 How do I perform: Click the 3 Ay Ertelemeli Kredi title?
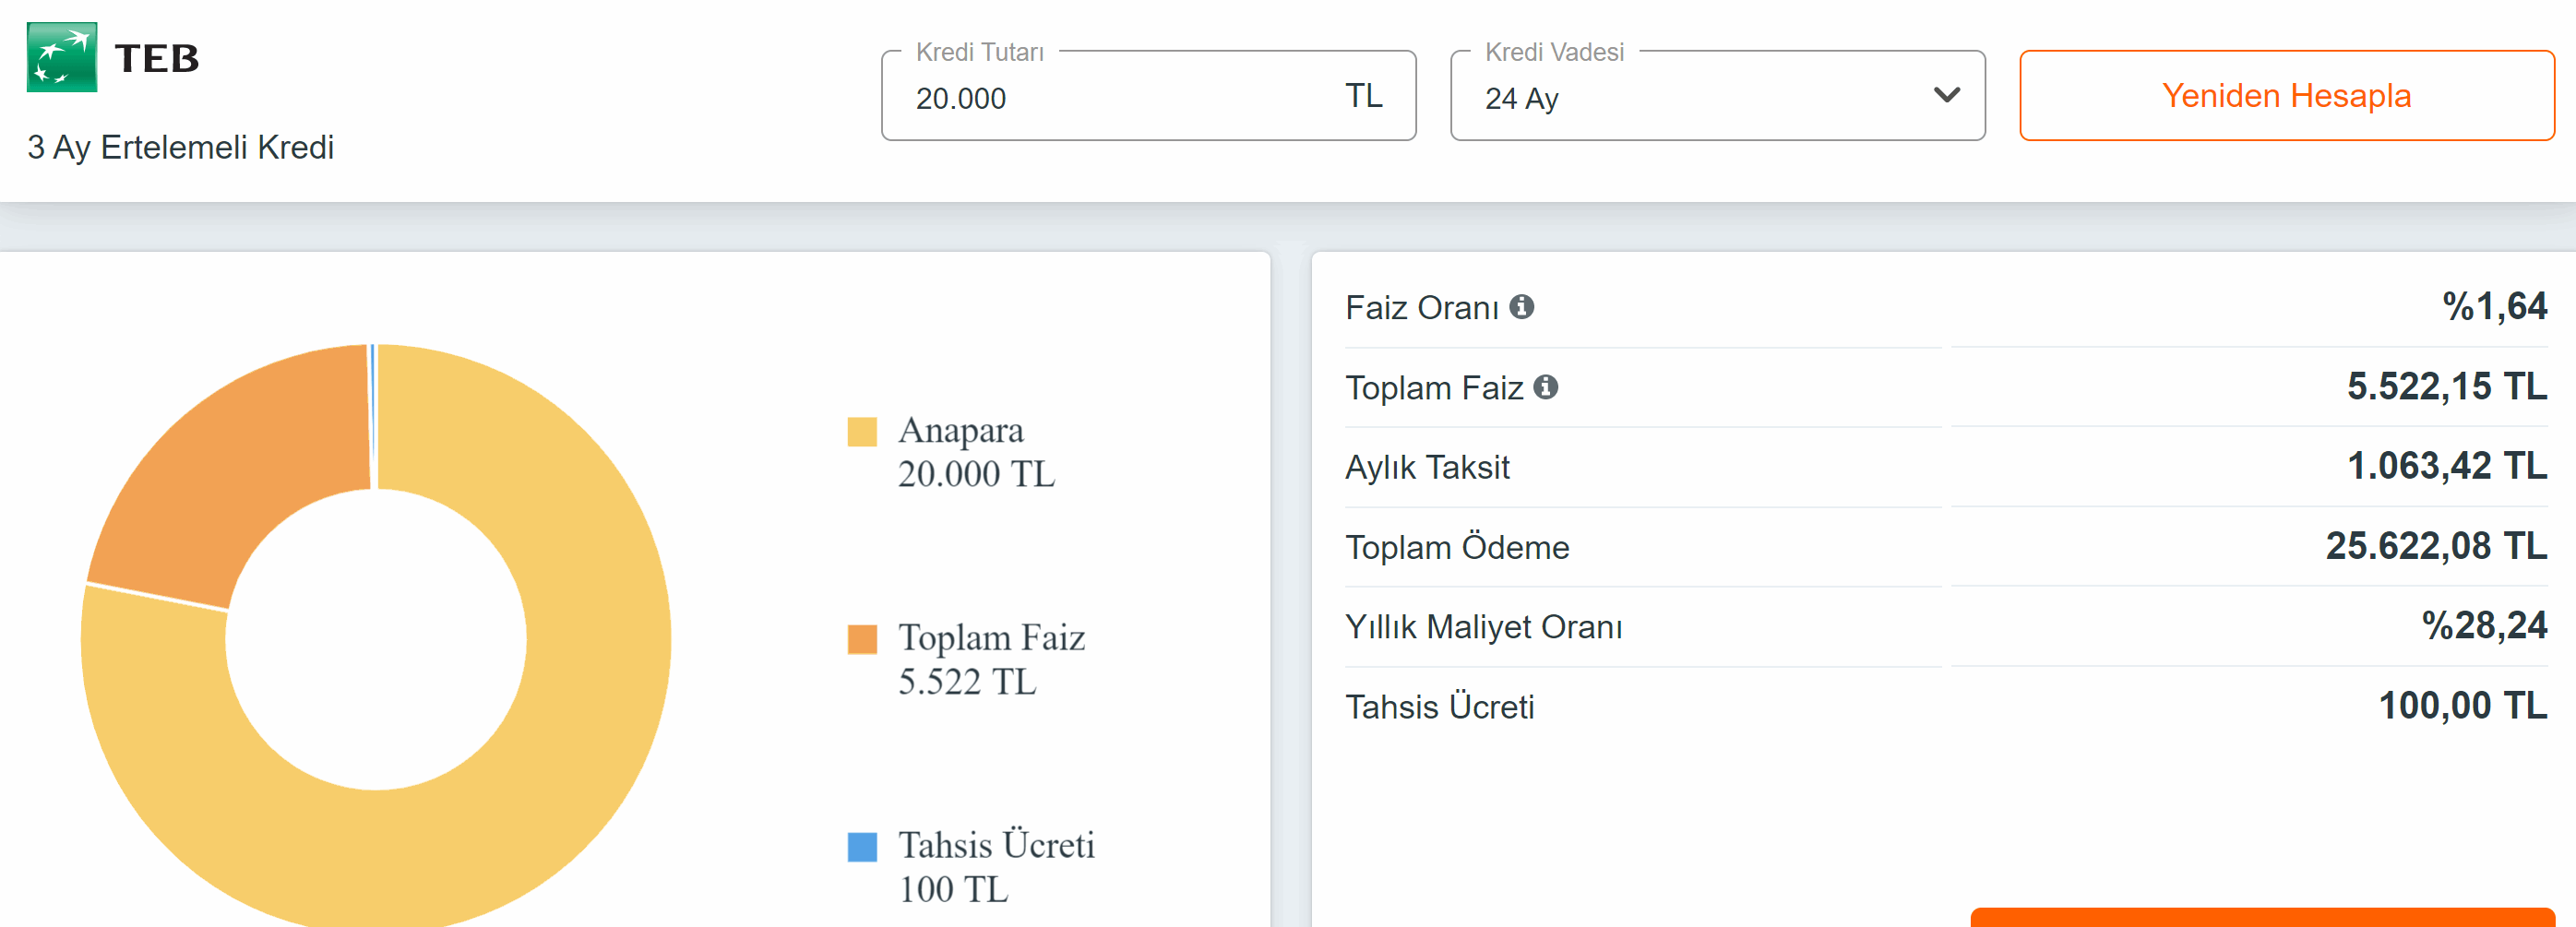coord(181,147)
